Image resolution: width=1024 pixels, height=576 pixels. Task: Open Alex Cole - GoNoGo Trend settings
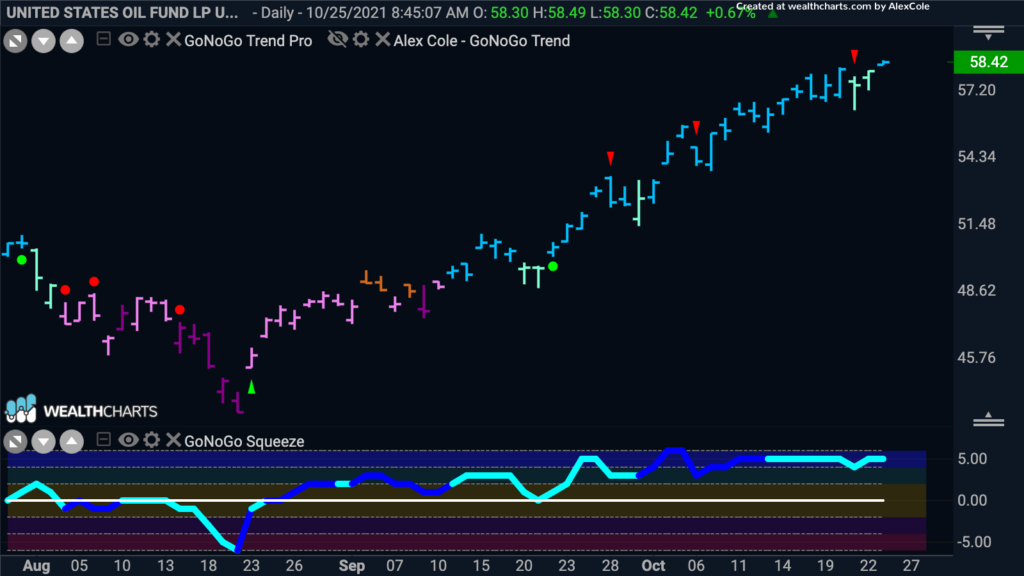360,40
